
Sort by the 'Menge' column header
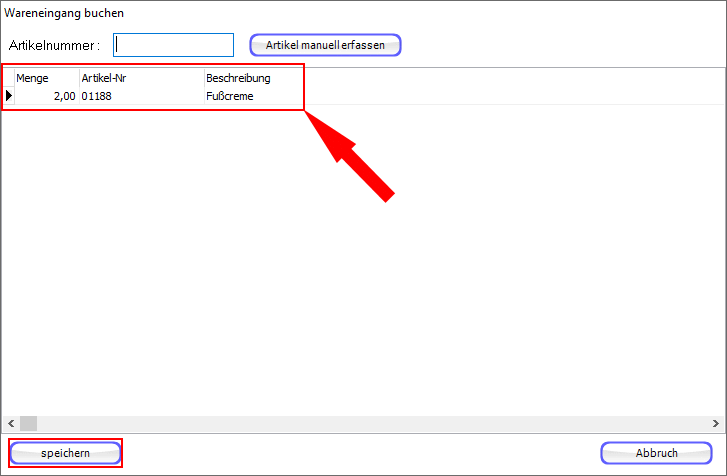(x=46, y=78)
